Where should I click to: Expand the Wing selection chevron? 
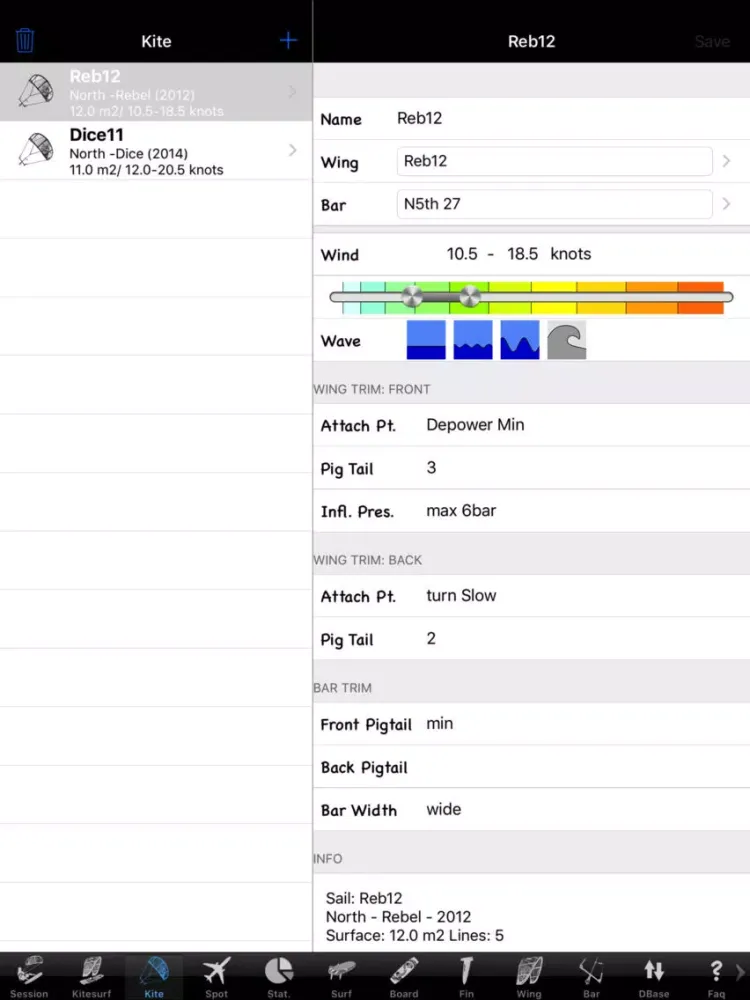point(726,161)
